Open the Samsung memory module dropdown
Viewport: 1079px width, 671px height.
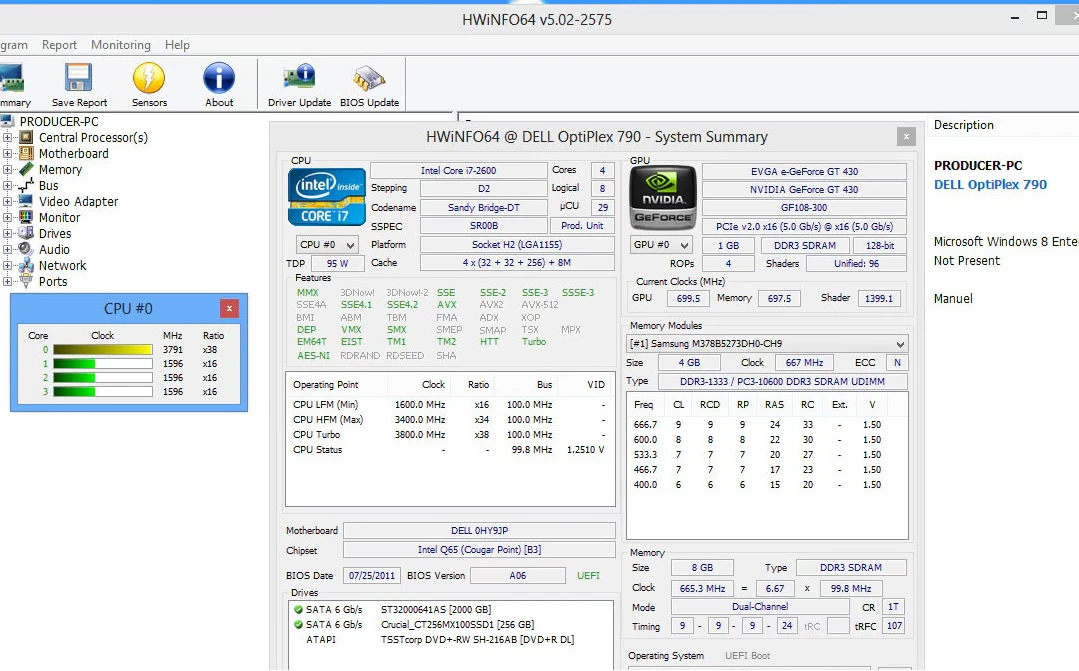point(767,344)
